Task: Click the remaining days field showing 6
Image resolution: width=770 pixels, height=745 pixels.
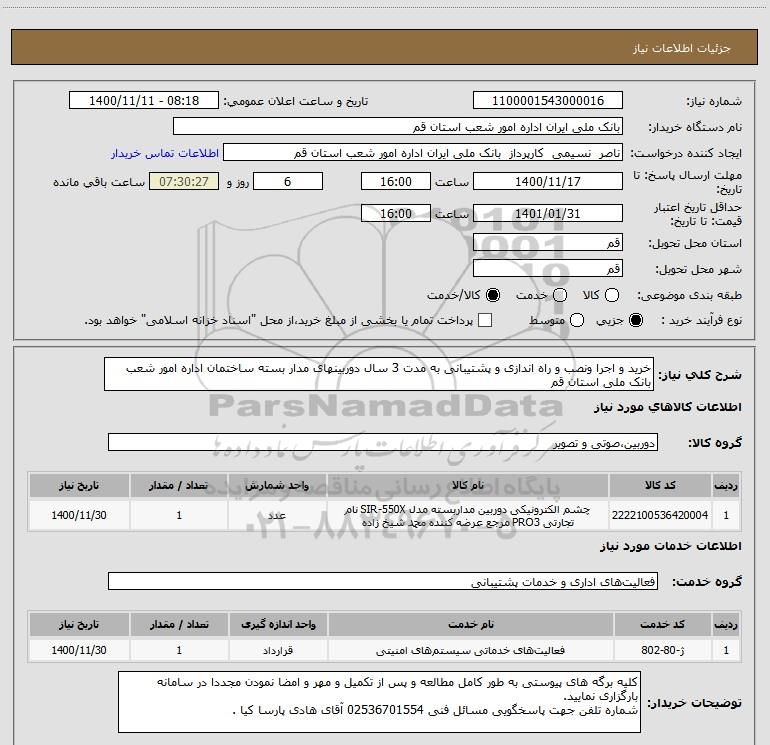Action: pos(288,181)
